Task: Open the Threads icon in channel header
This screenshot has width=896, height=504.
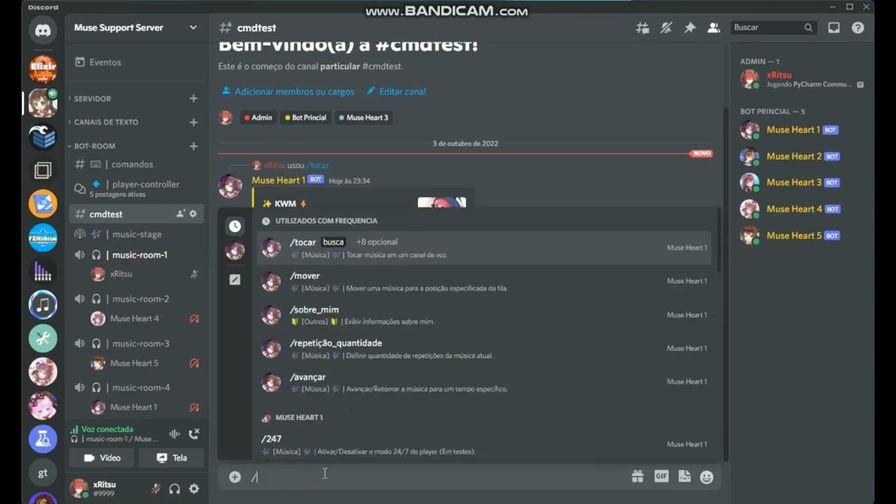Action: (x=642, y=27)
